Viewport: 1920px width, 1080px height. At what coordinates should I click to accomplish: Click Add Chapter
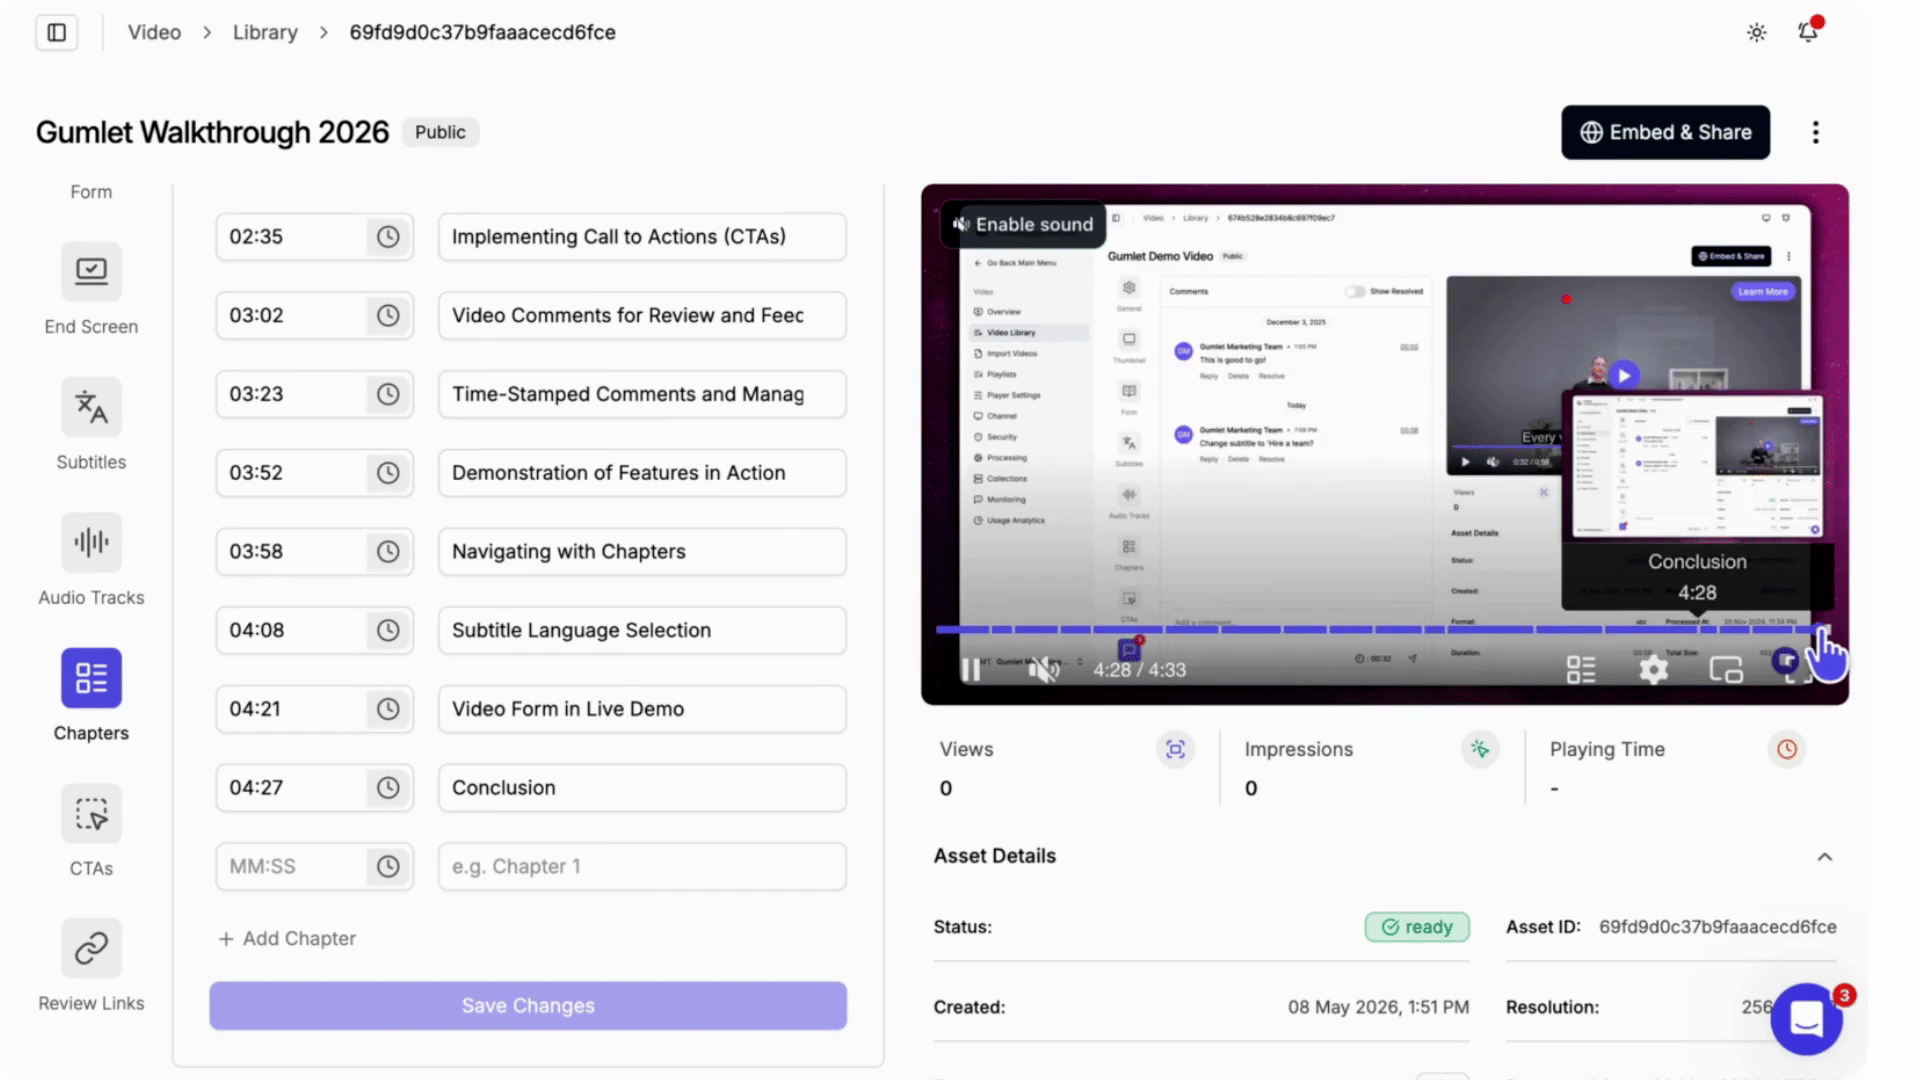287,939
